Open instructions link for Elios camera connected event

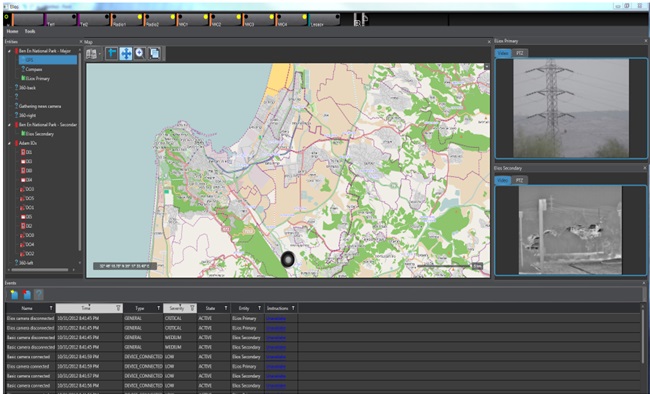(x=276, y=367)
